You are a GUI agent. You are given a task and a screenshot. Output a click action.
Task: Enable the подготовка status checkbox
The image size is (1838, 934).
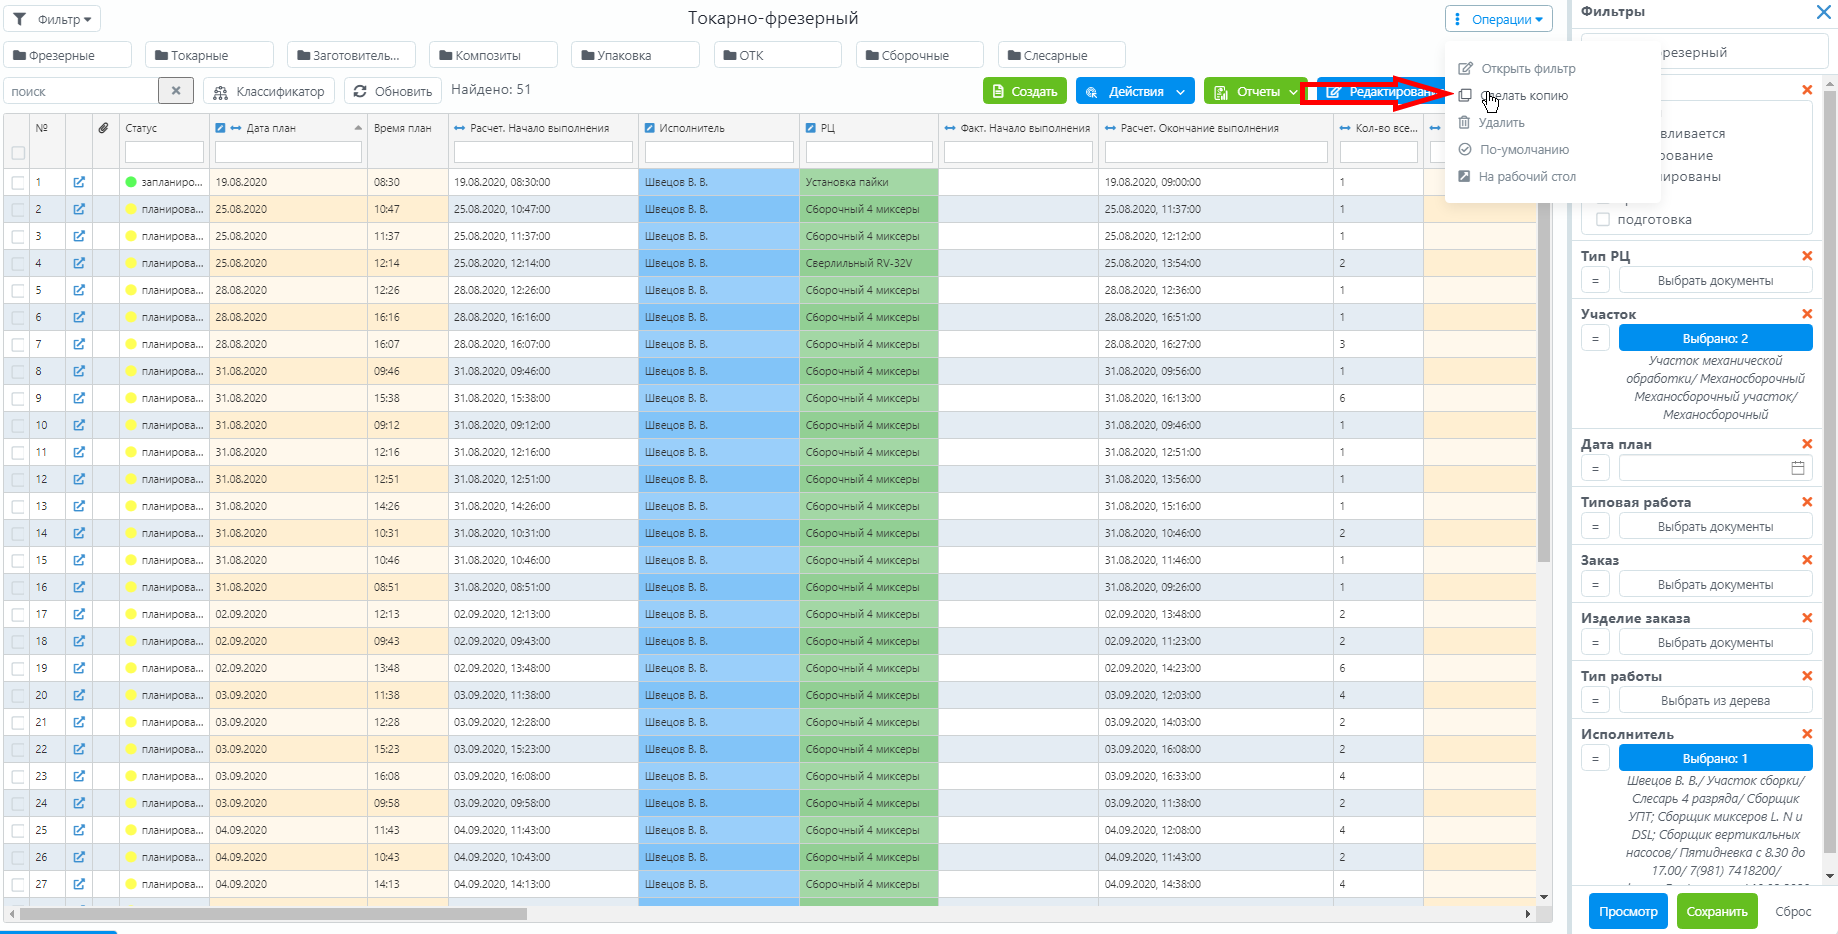1603,220
